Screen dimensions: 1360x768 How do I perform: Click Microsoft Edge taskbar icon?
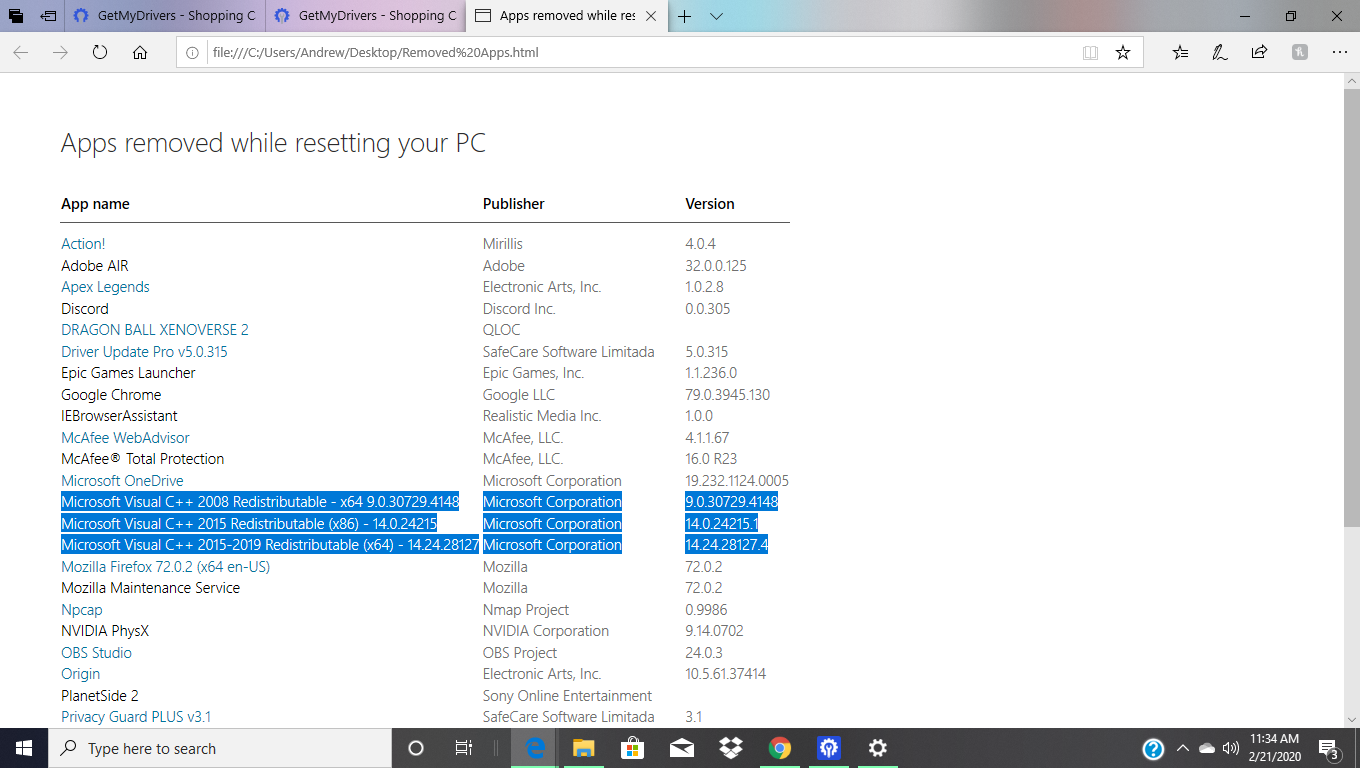(536, 748)
